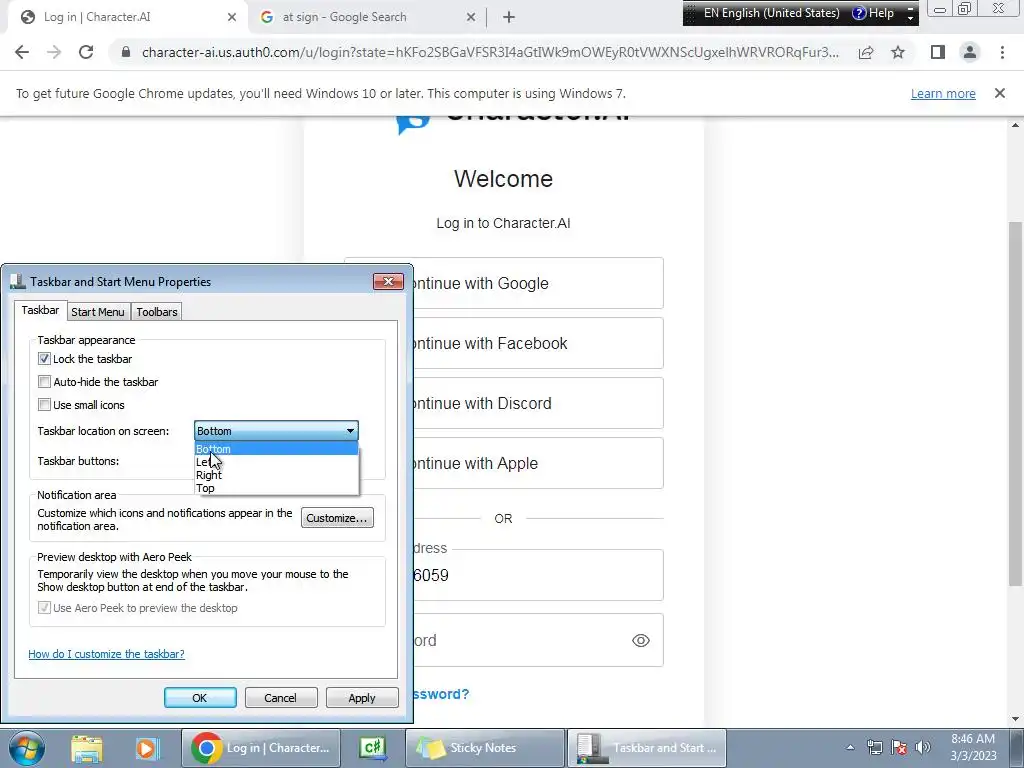The width and height of the screenshot is (1024, 768).
Task: Click Apply in Taskbar properties
Action: click(362, 697)
